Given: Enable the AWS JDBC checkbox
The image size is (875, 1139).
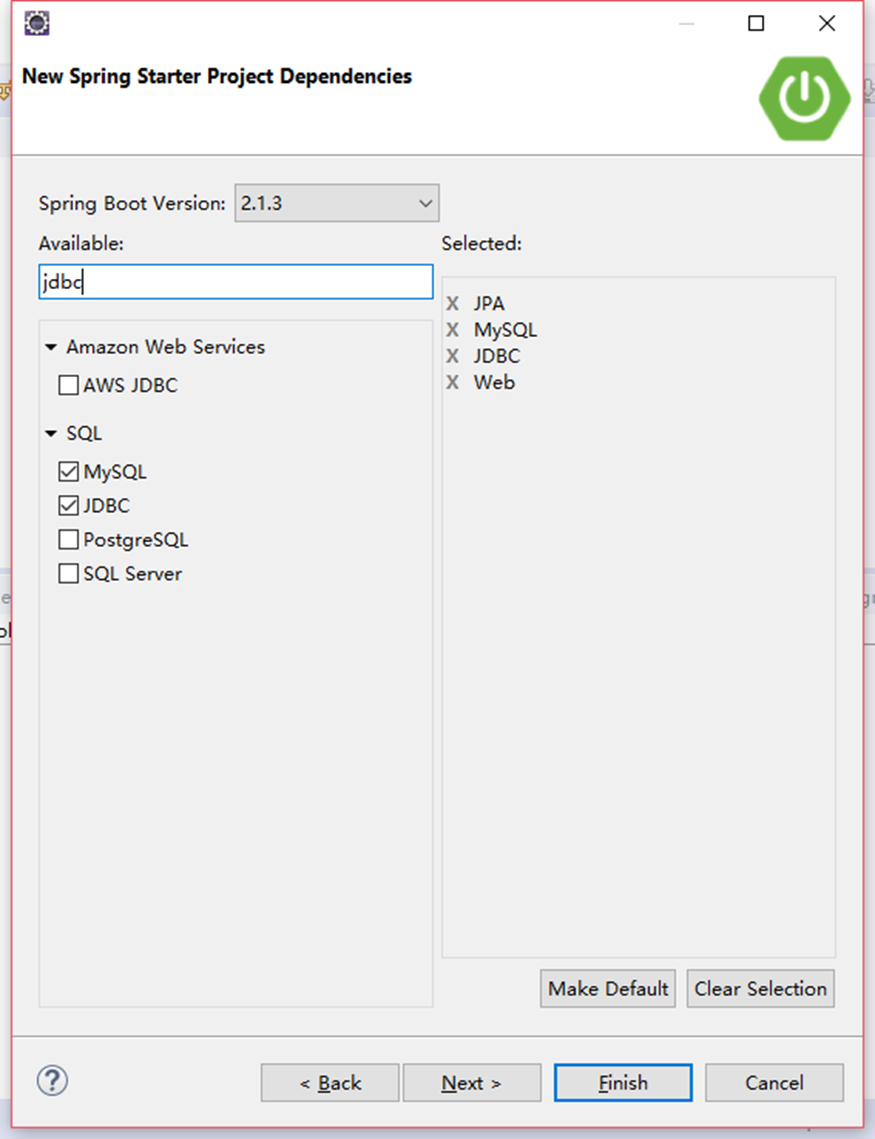Looking at the screenshot, I should [68, 385].
